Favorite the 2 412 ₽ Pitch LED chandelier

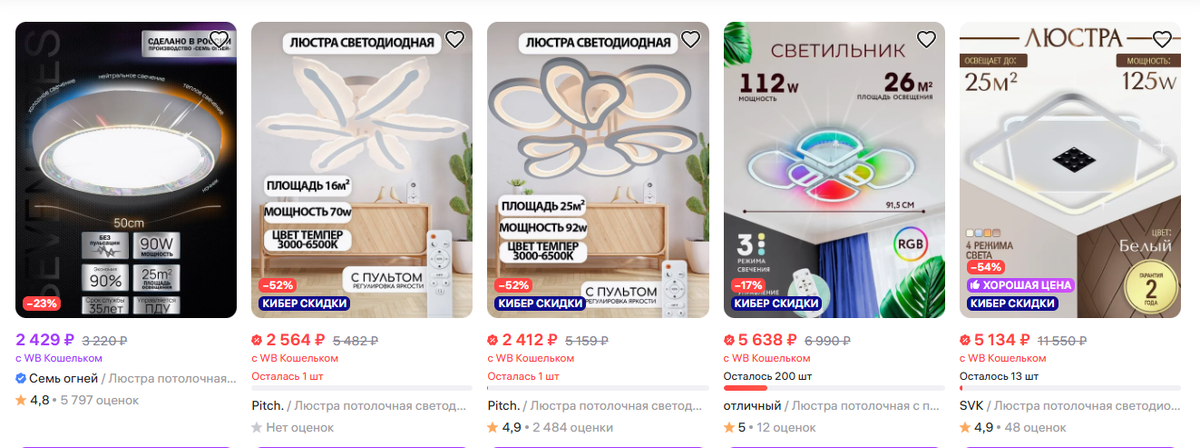(690, 40)
